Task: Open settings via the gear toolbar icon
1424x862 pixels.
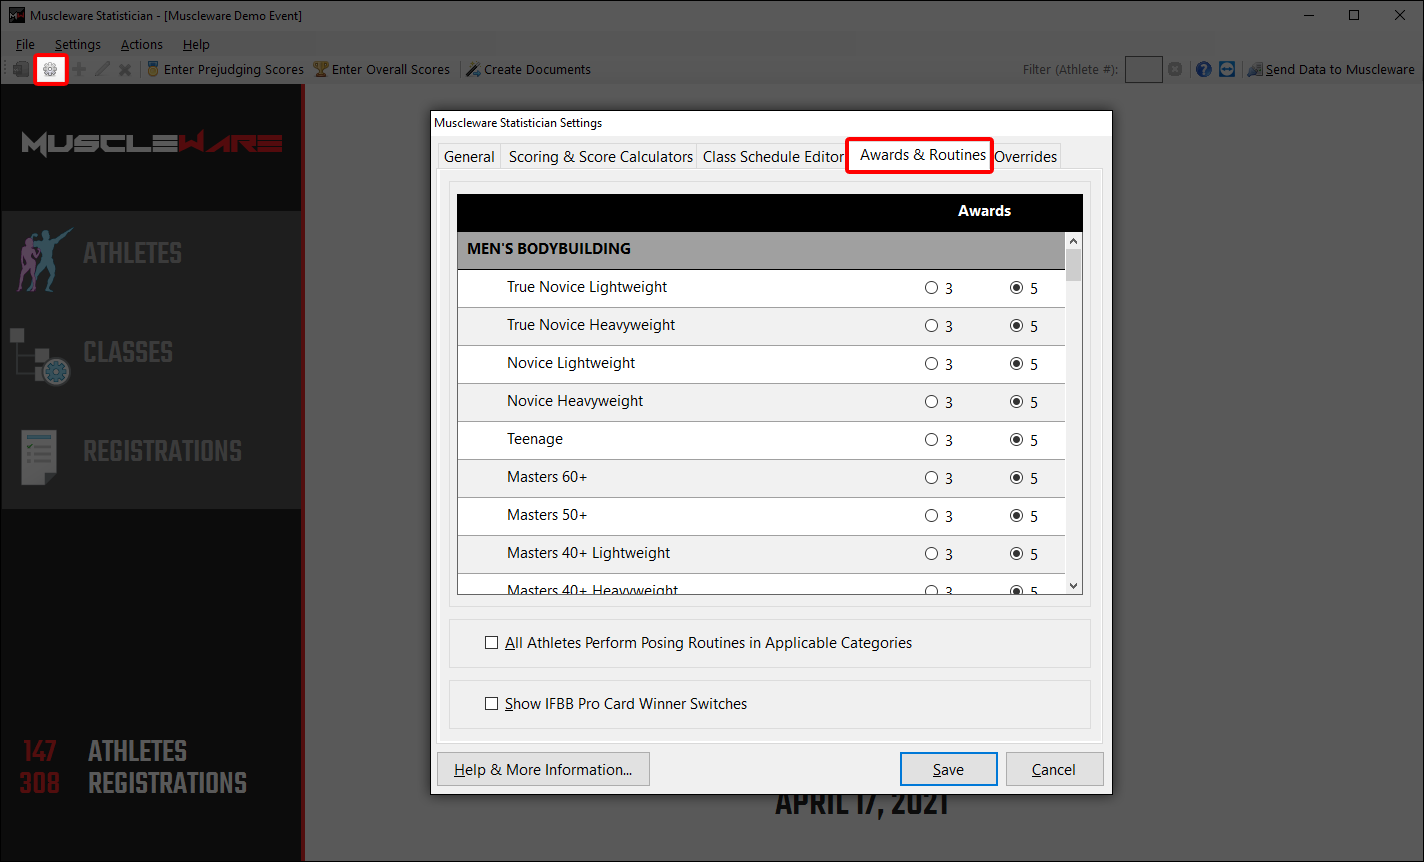Action: pos(50,70)
